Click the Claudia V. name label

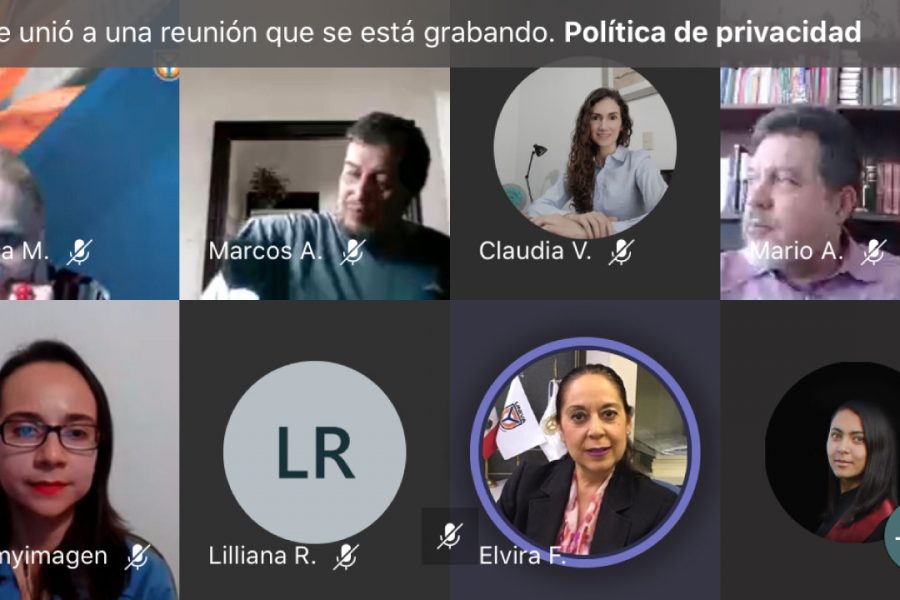point(535,251)
